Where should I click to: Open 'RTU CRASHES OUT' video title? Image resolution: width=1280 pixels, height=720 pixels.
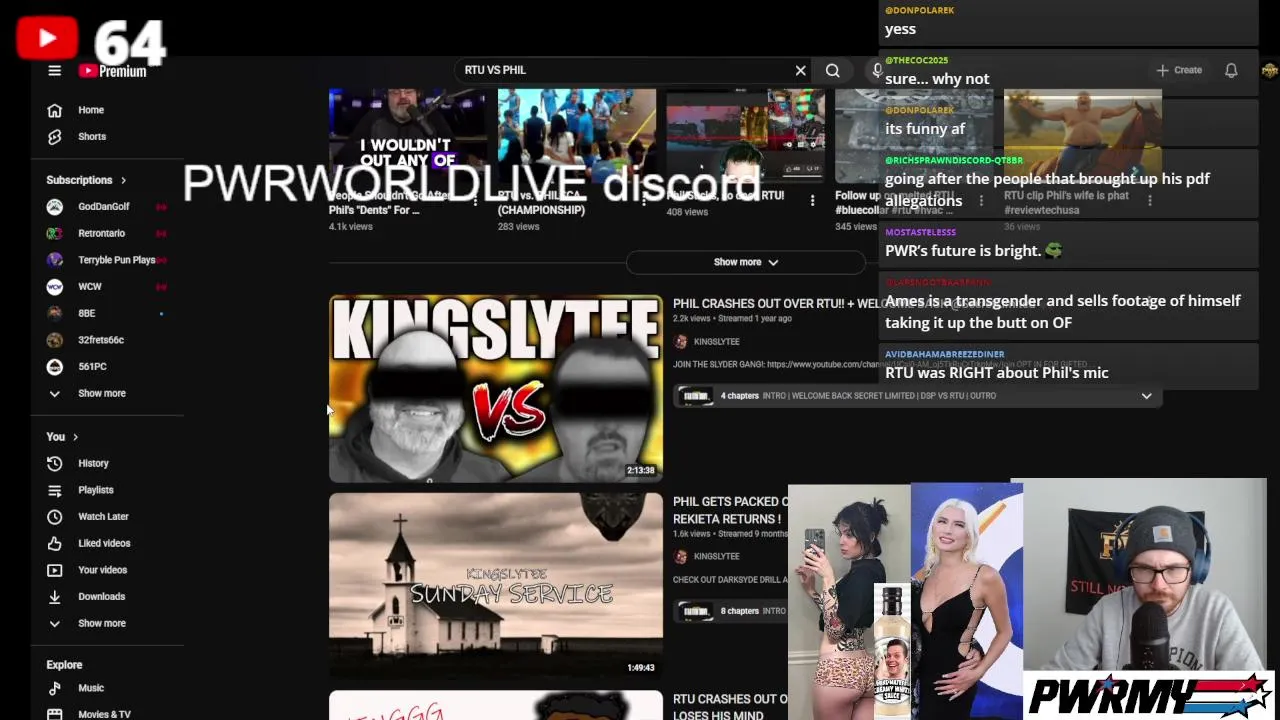coord(730,707)
